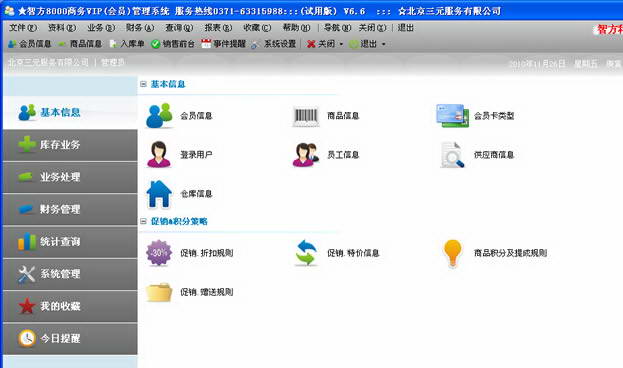The width and height of the screenshot is (623, 368).
Task: Click 退出 in the menu bar
Action: pyautogui.click(x=406, y=28)
